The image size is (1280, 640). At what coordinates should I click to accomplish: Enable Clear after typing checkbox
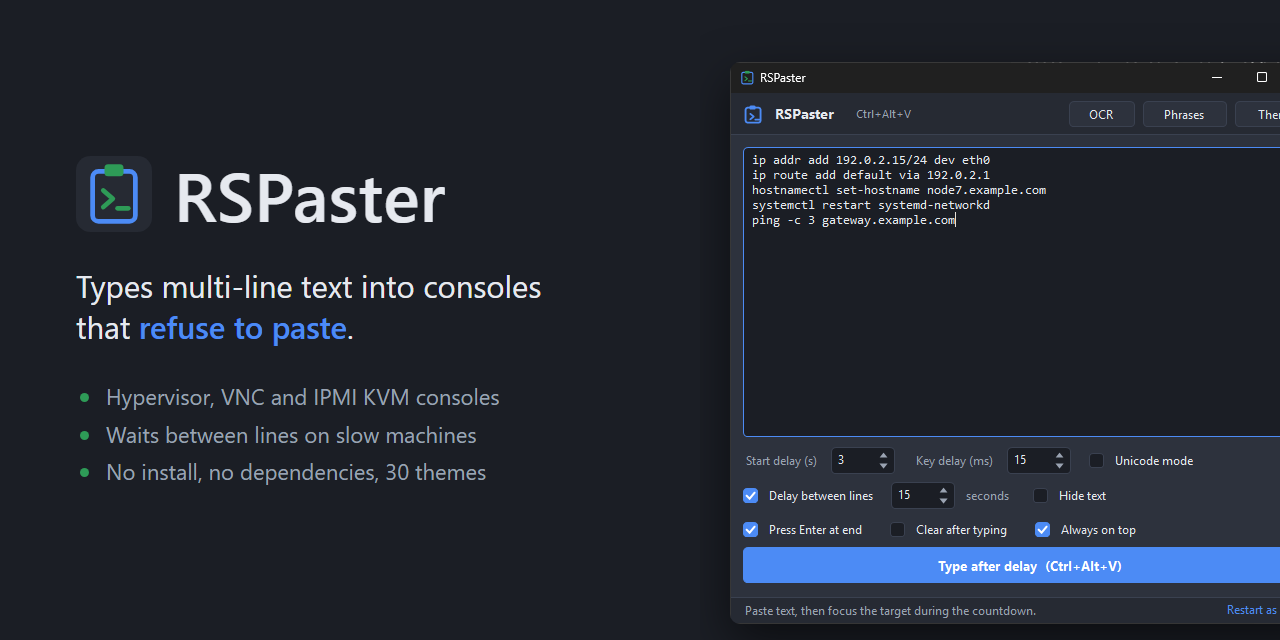898,530
